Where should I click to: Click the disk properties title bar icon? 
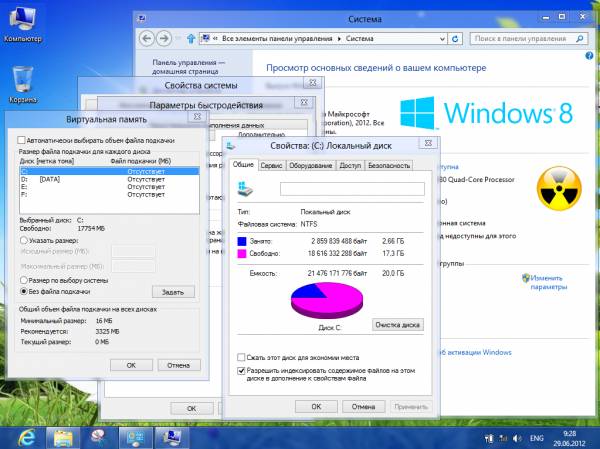[x=230, y=146]
